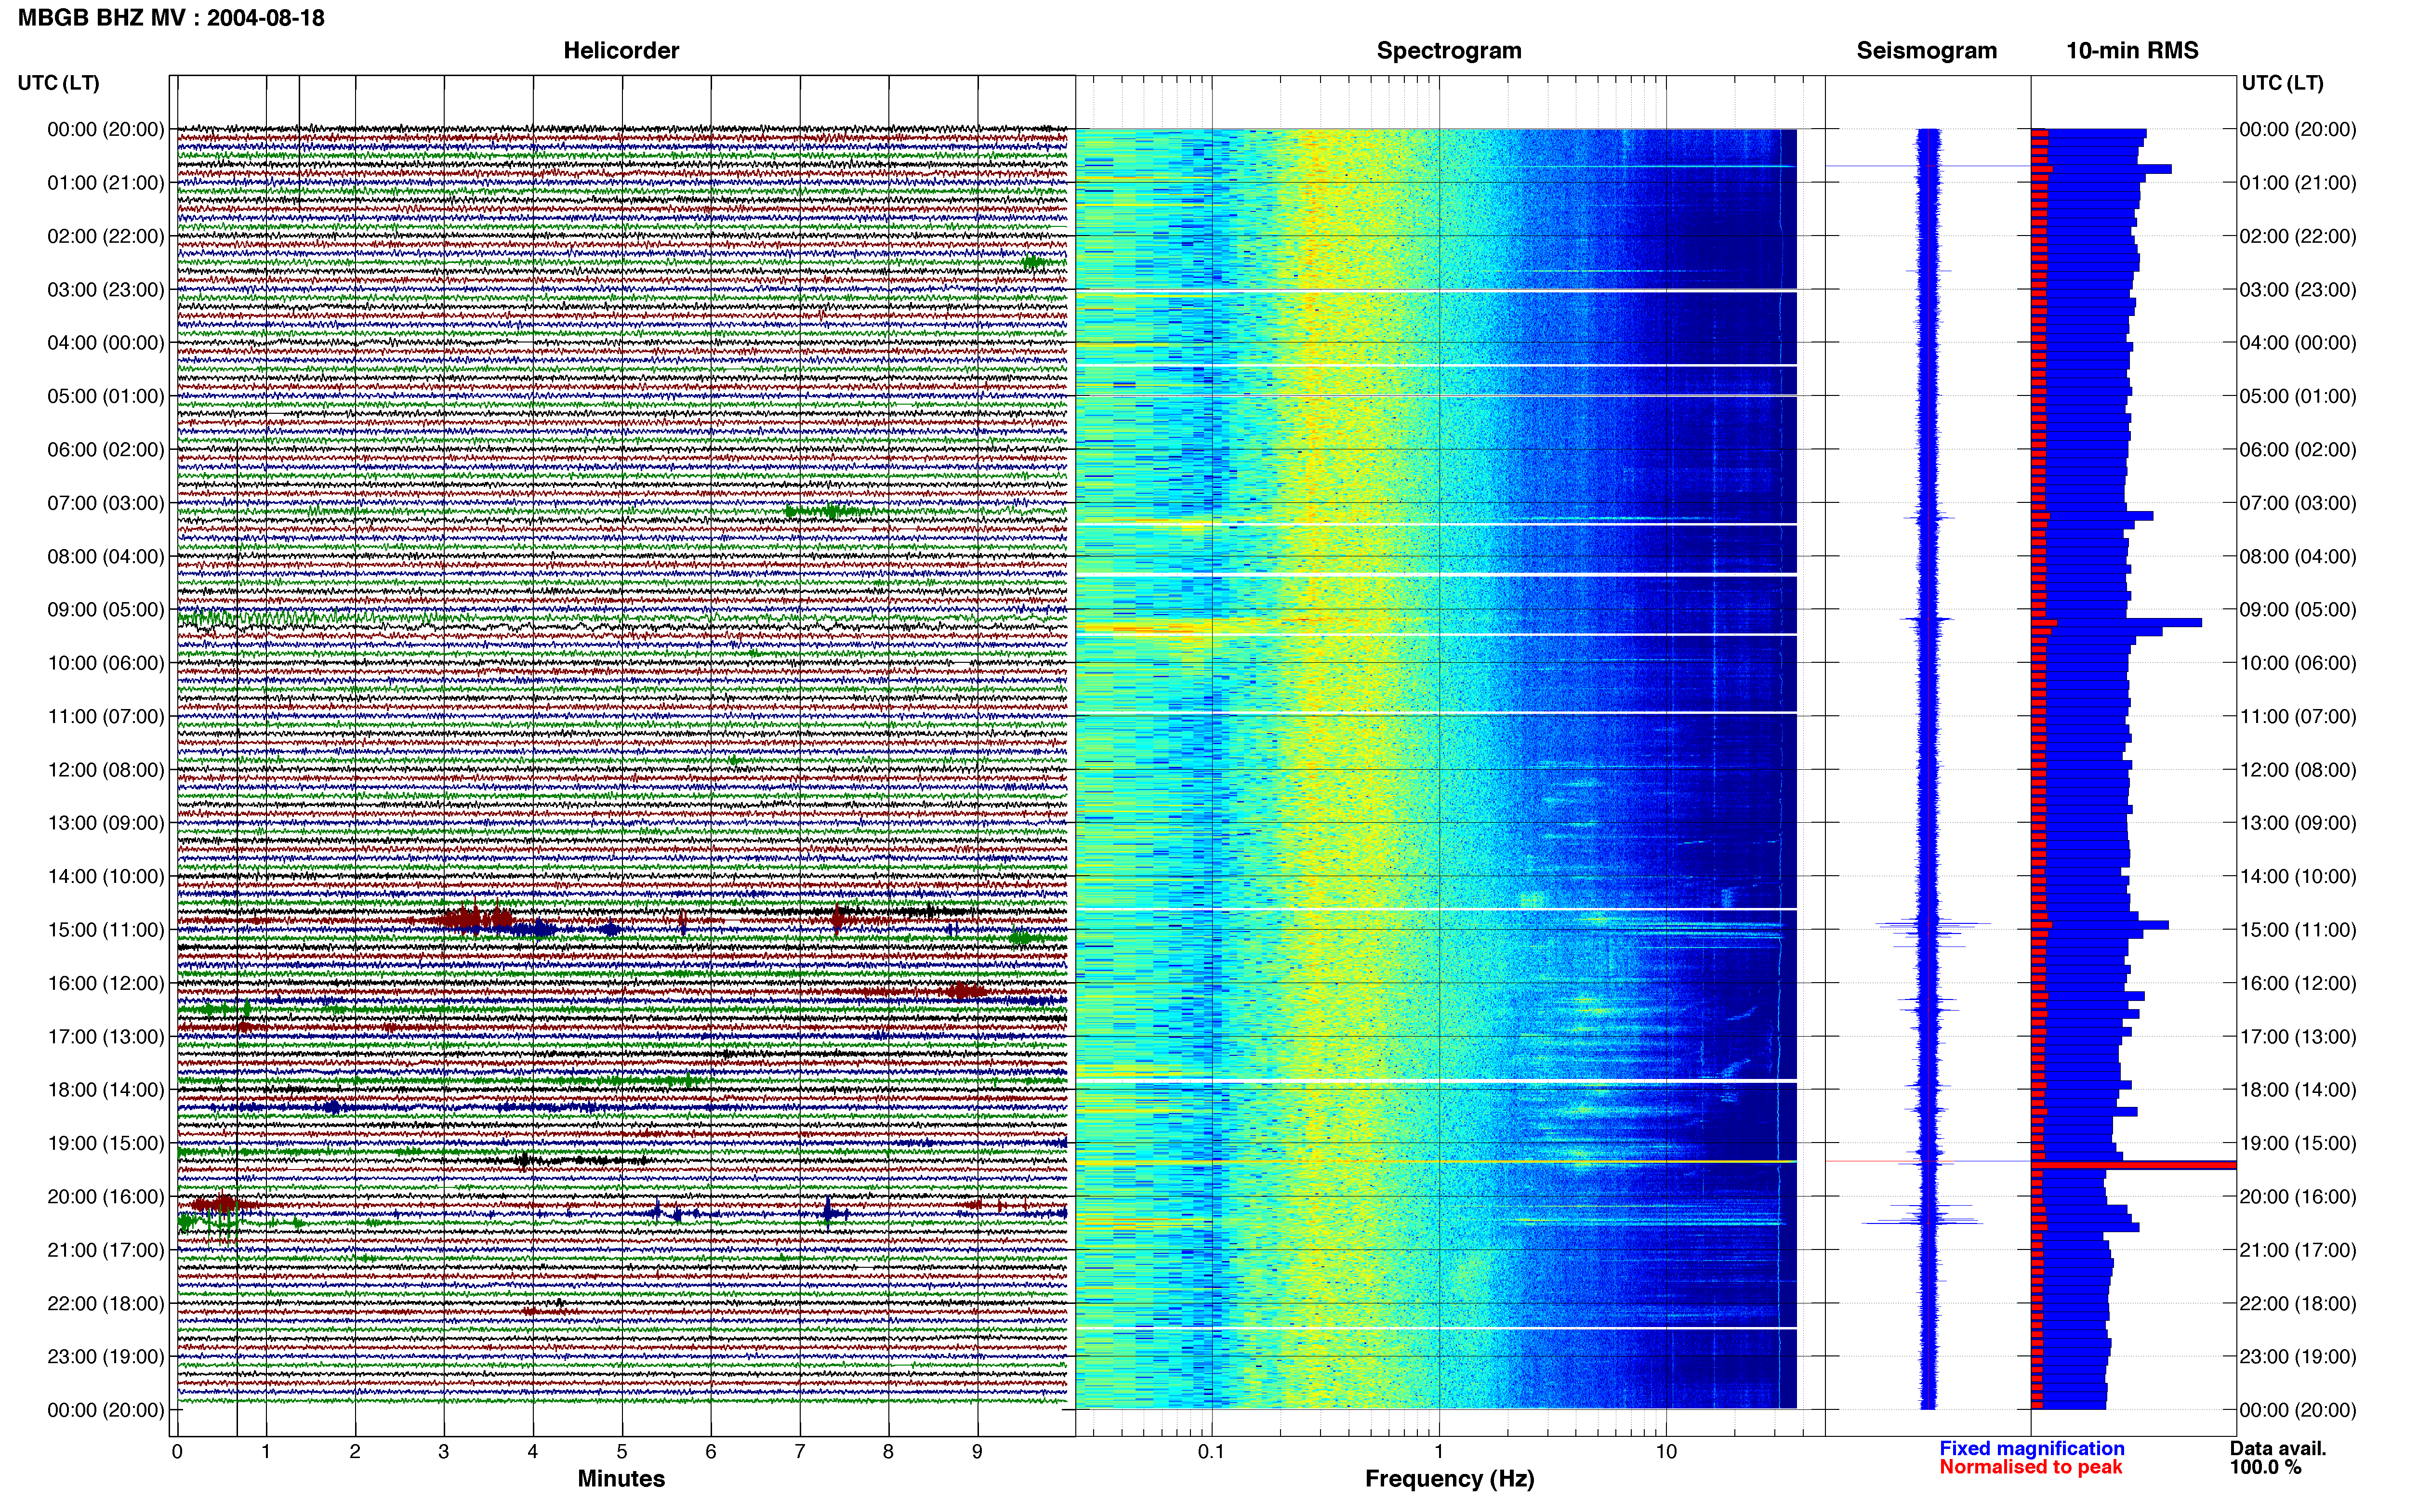This screenshot has width=2418, height=1512.
Task: Select right-side time label '09:00 (05:00)'
Action: point(2298,610)
